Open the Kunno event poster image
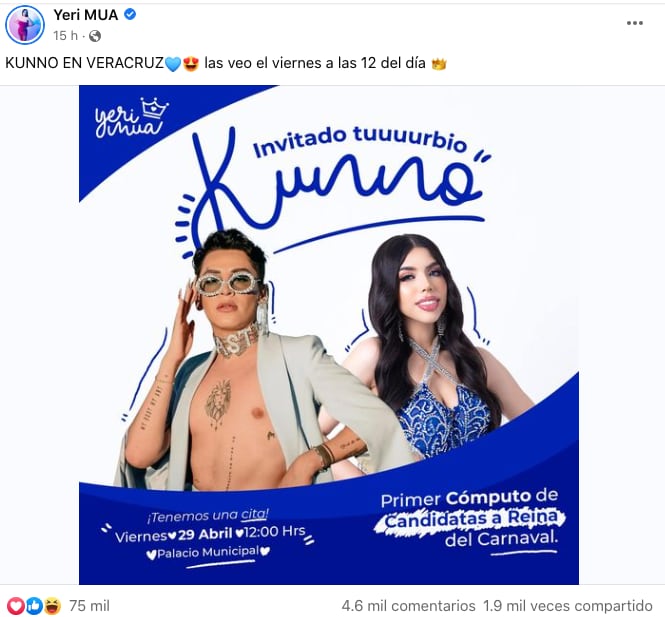Image resolution: width=665 pixels, height=617 pixels. pos(329,335)
